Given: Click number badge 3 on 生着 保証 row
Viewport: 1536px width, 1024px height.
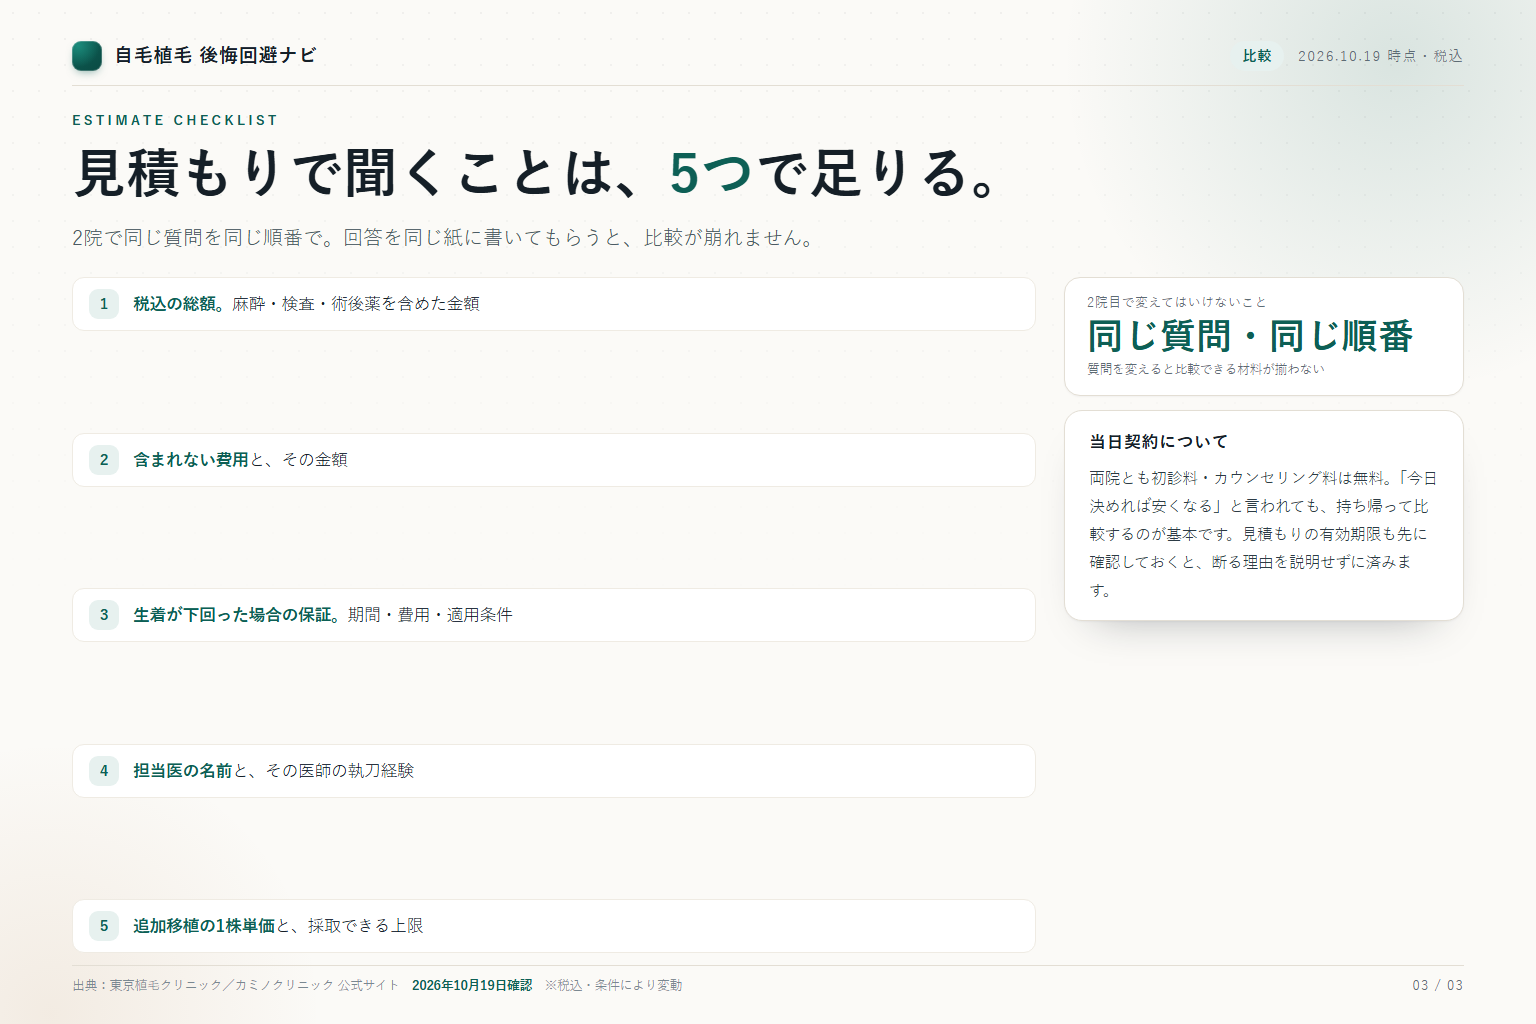Looking at the screenshot, I should [x=104, y=615].
